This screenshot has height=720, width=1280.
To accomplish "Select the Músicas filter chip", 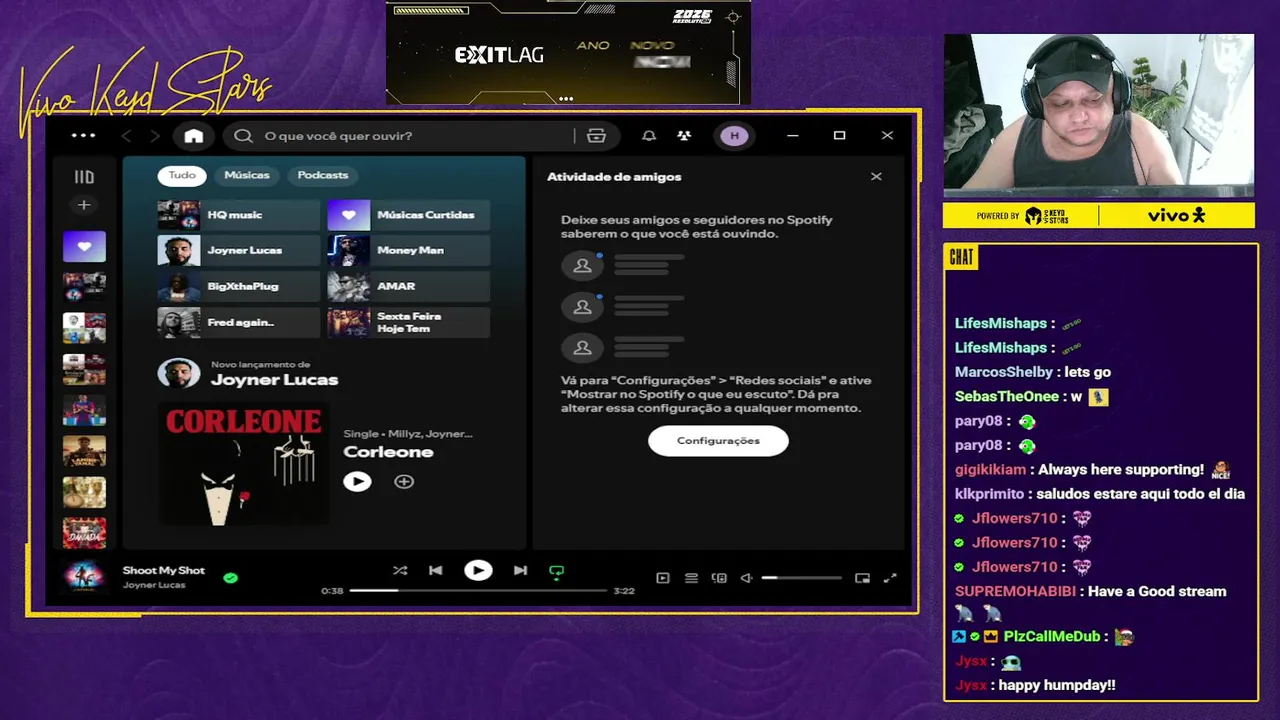I will (247, 175).
